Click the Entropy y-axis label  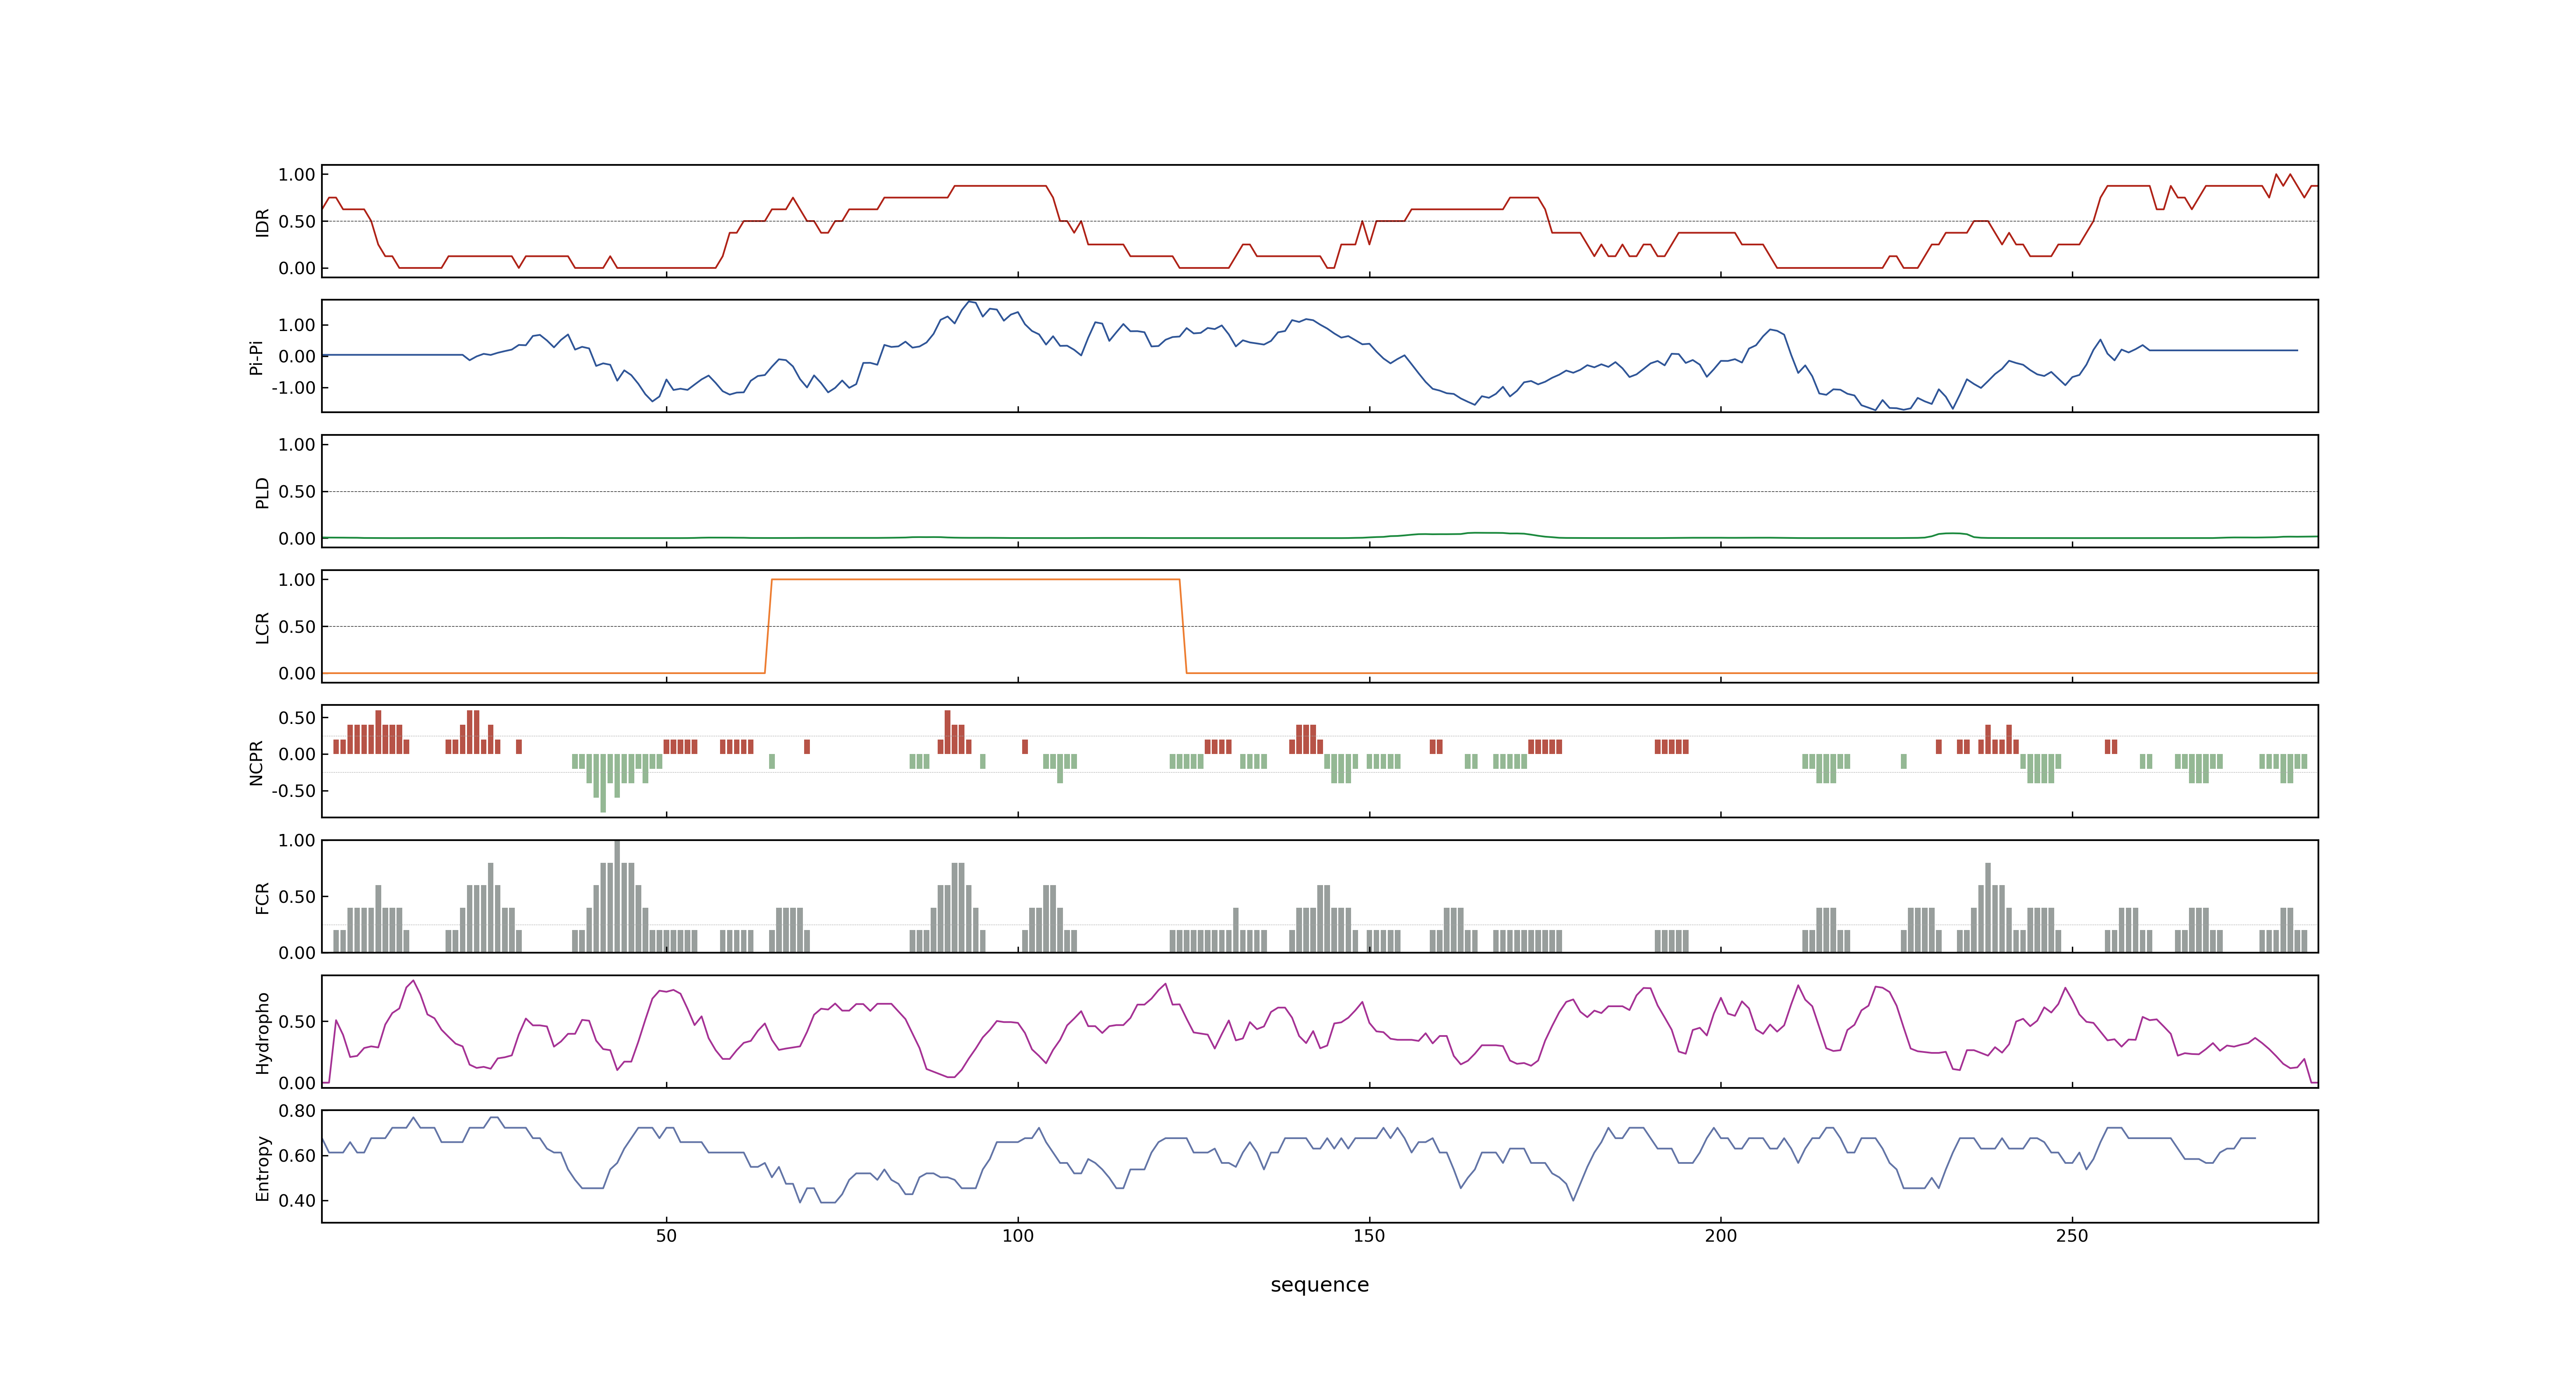point(263,1167)
